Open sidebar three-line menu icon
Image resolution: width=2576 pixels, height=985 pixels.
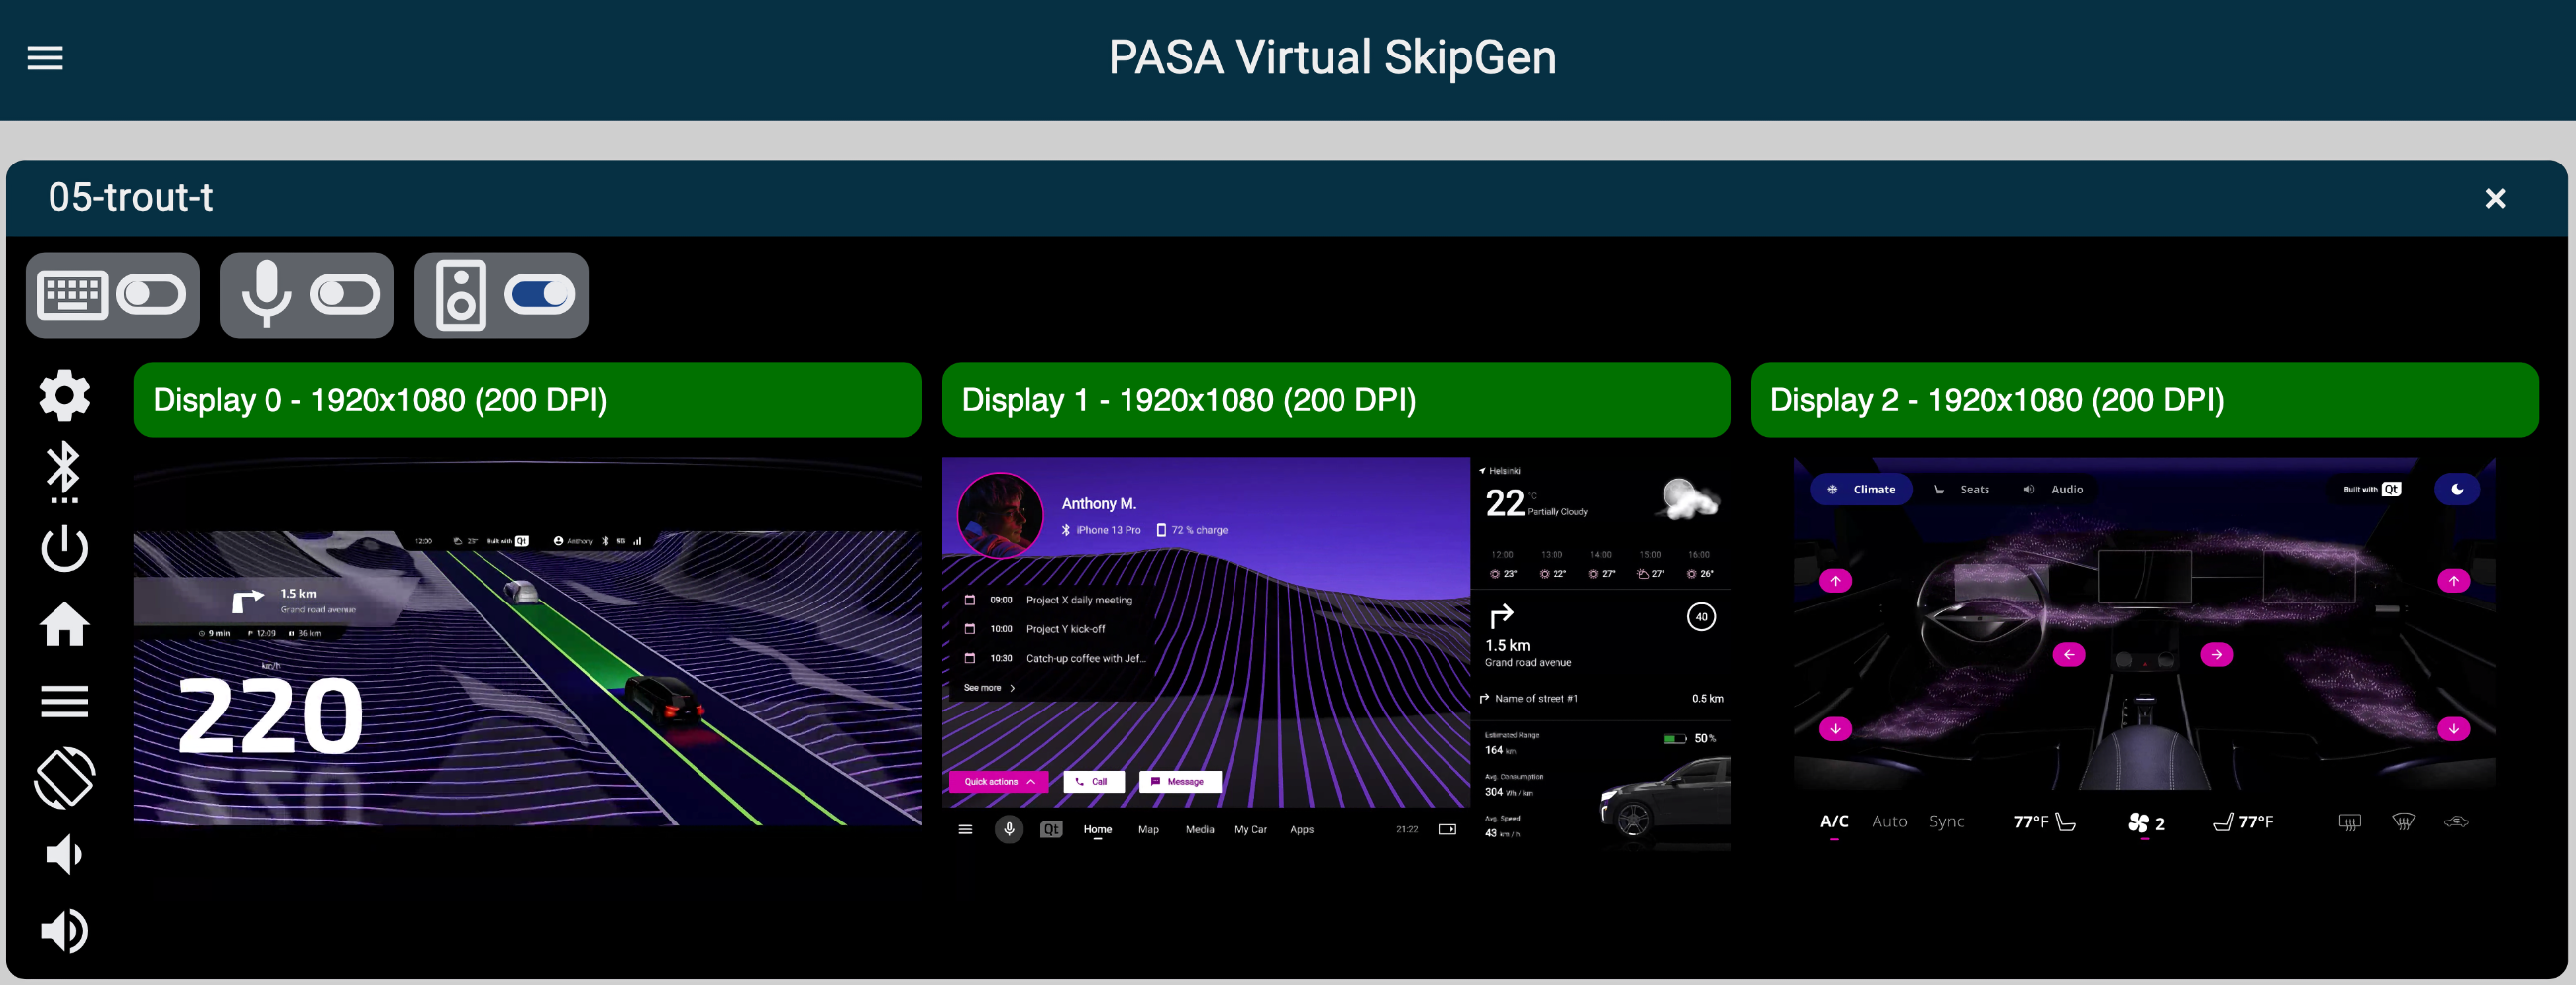tap(64, 701)
